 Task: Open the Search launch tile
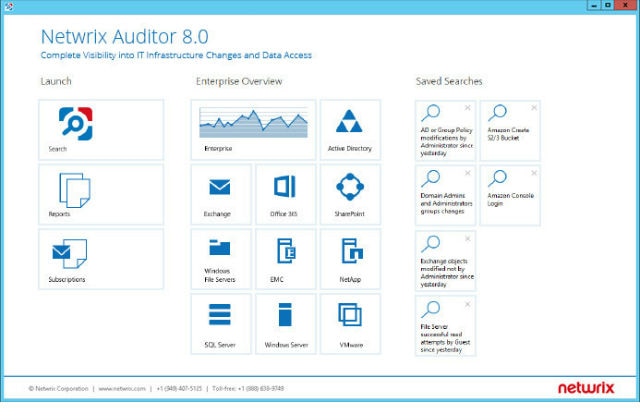tap(101, 130)
